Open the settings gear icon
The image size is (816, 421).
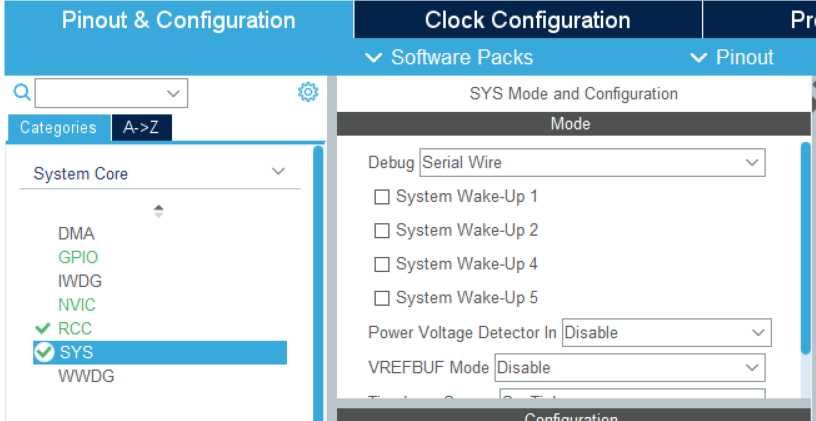pyautogui.click(x=308, y=93)
